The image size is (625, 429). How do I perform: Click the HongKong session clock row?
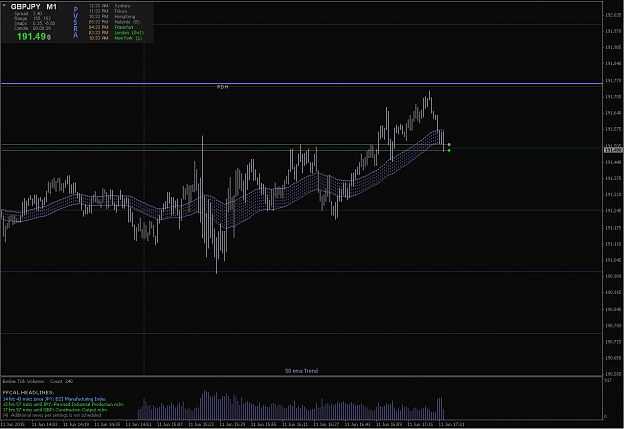point(112,17)
